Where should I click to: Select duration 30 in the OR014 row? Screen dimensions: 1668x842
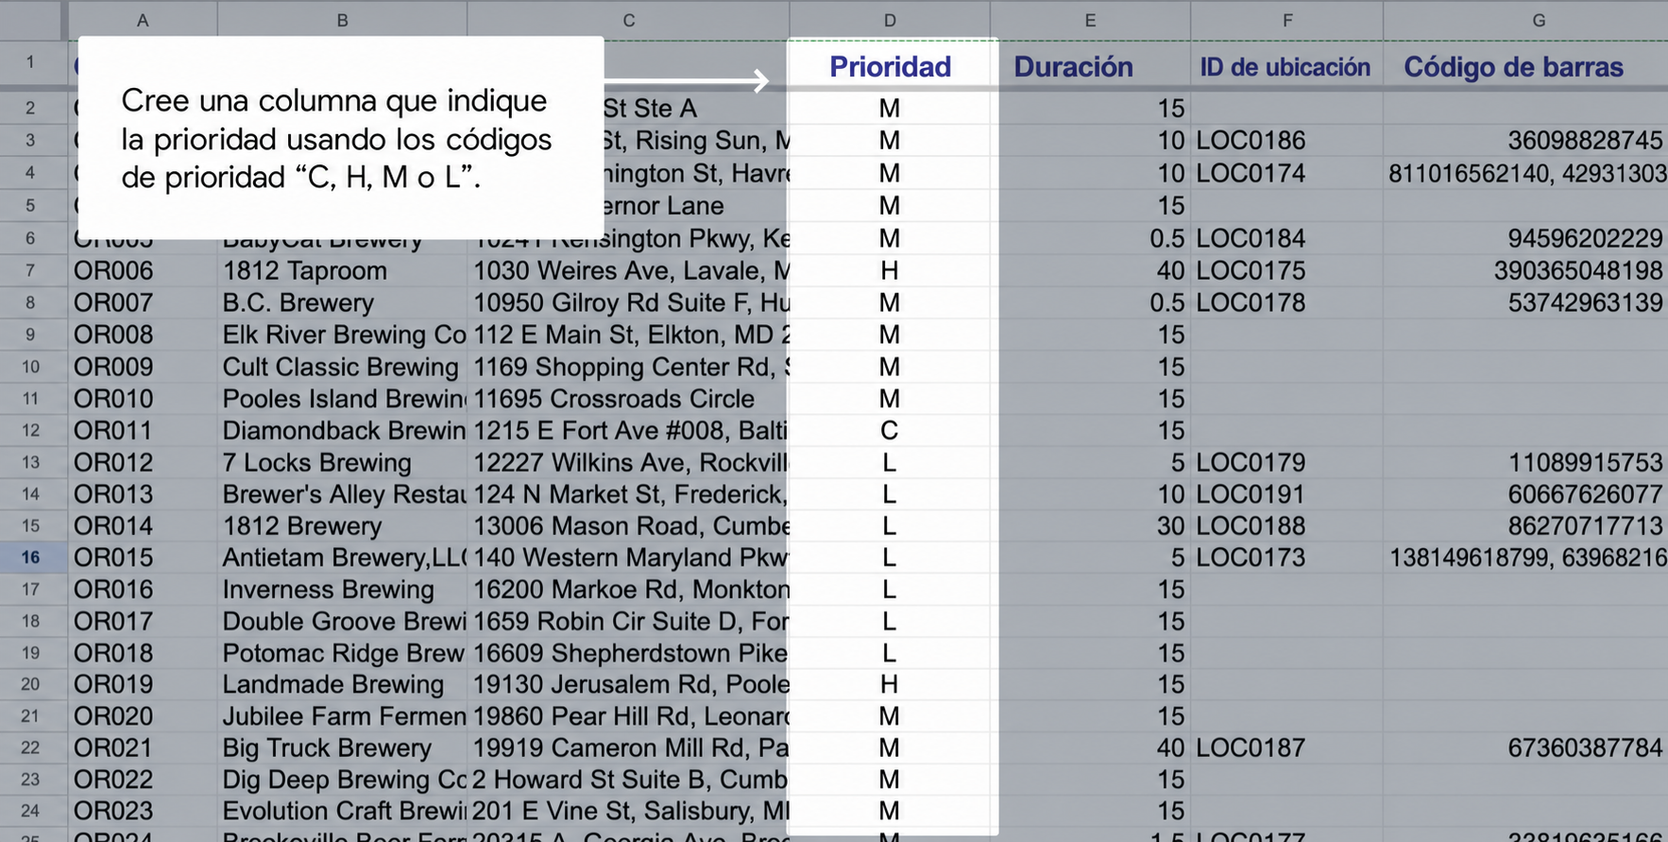[1090, 525]
